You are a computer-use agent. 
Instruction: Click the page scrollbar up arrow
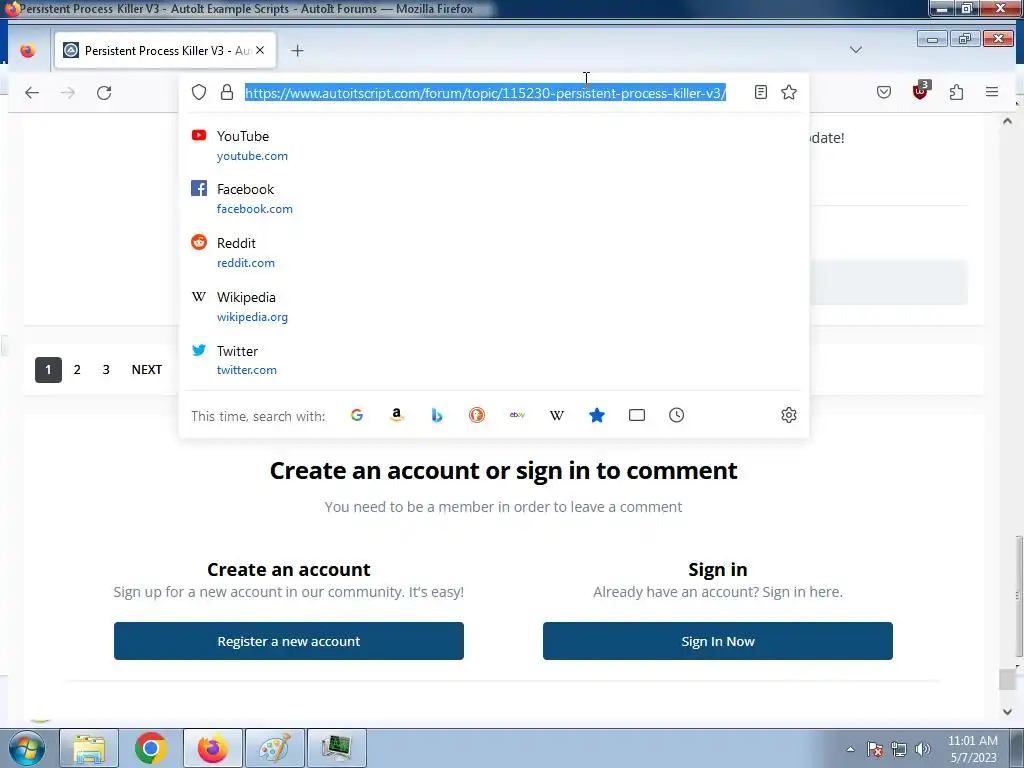pyautogui.click(x=1007, y=121)
